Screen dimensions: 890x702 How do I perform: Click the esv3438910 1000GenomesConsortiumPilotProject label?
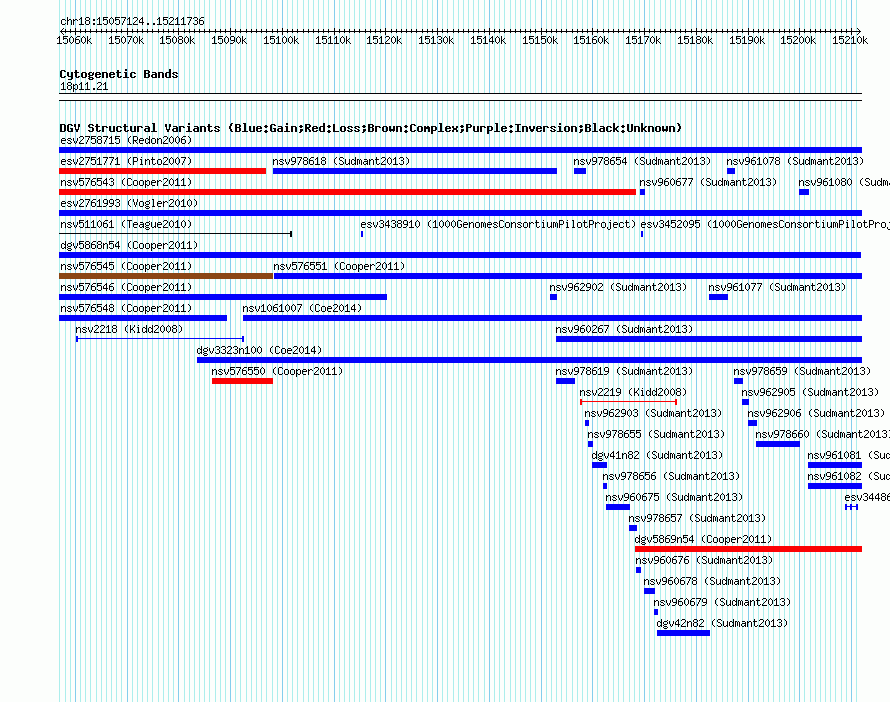pyautogui.click(x=498, y=224)
